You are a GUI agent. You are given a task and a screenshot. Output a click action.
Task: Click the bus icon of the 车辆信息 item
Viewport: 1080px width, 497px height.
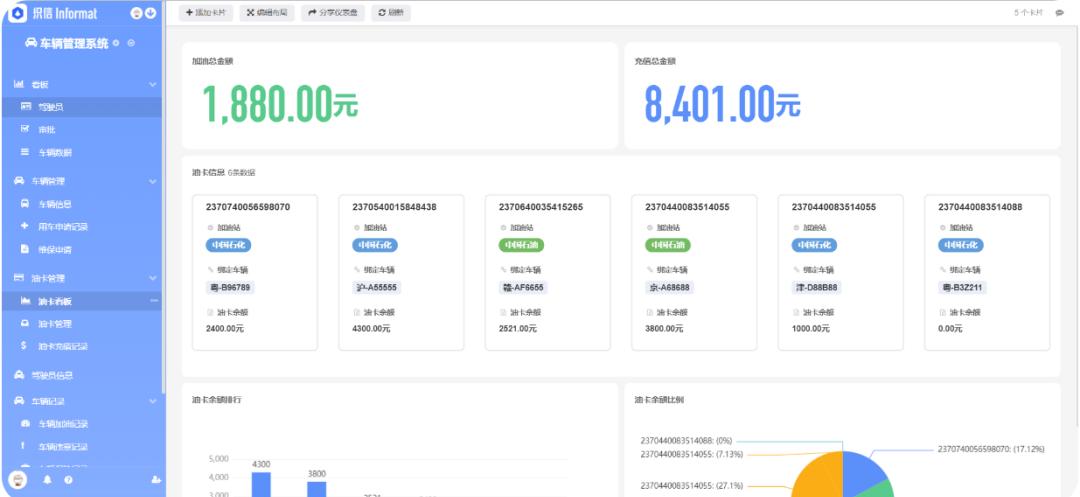click(x=25, y=204)
